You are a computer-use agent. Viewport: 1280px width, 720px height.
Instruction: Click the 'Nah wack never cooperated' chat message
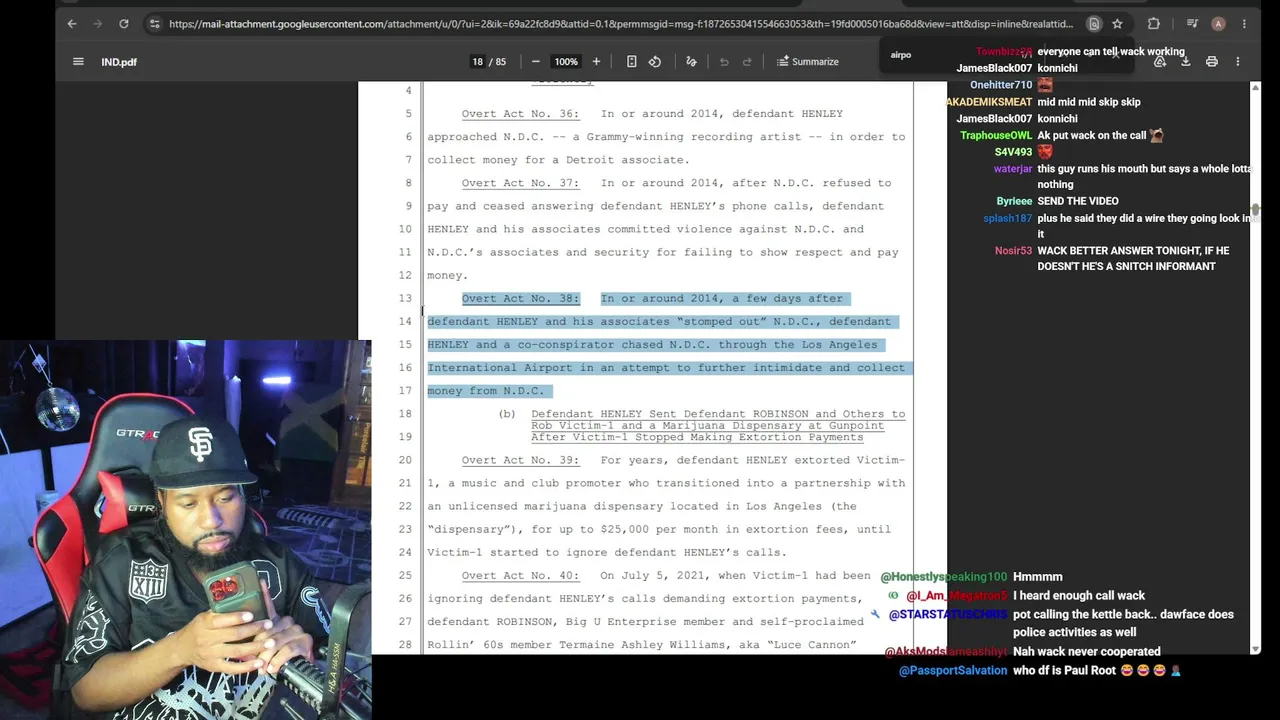[1087, 652]
